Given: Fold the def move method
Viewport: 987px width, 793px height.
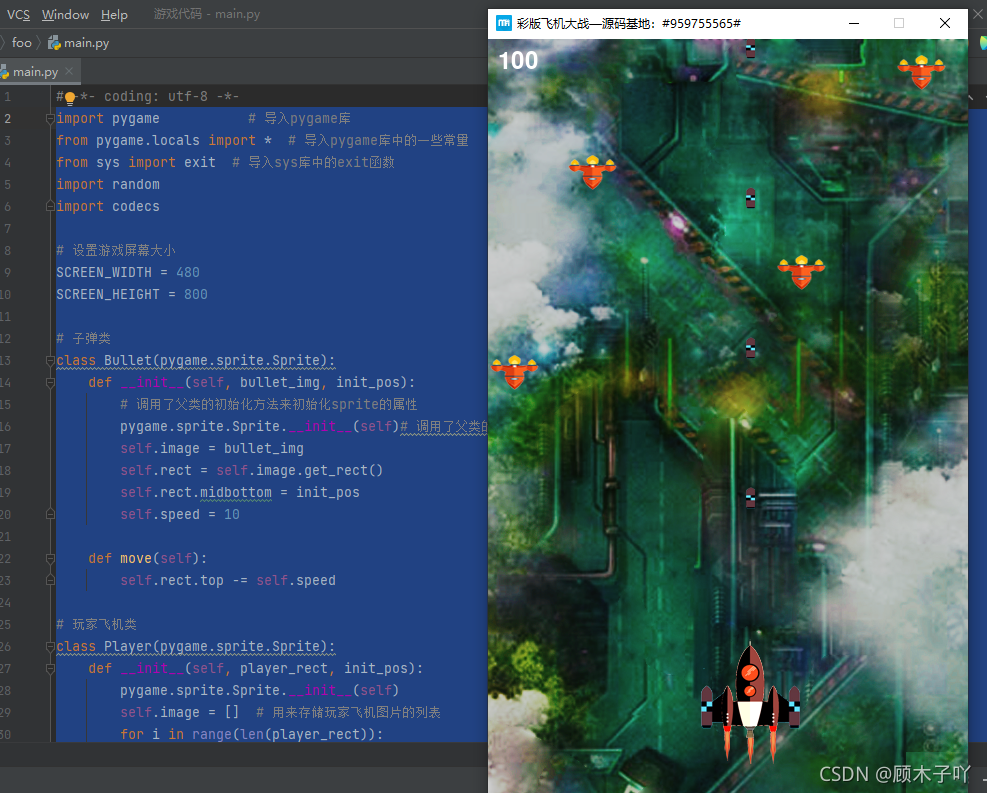Looking at the screenshot, I should (50, 559).
